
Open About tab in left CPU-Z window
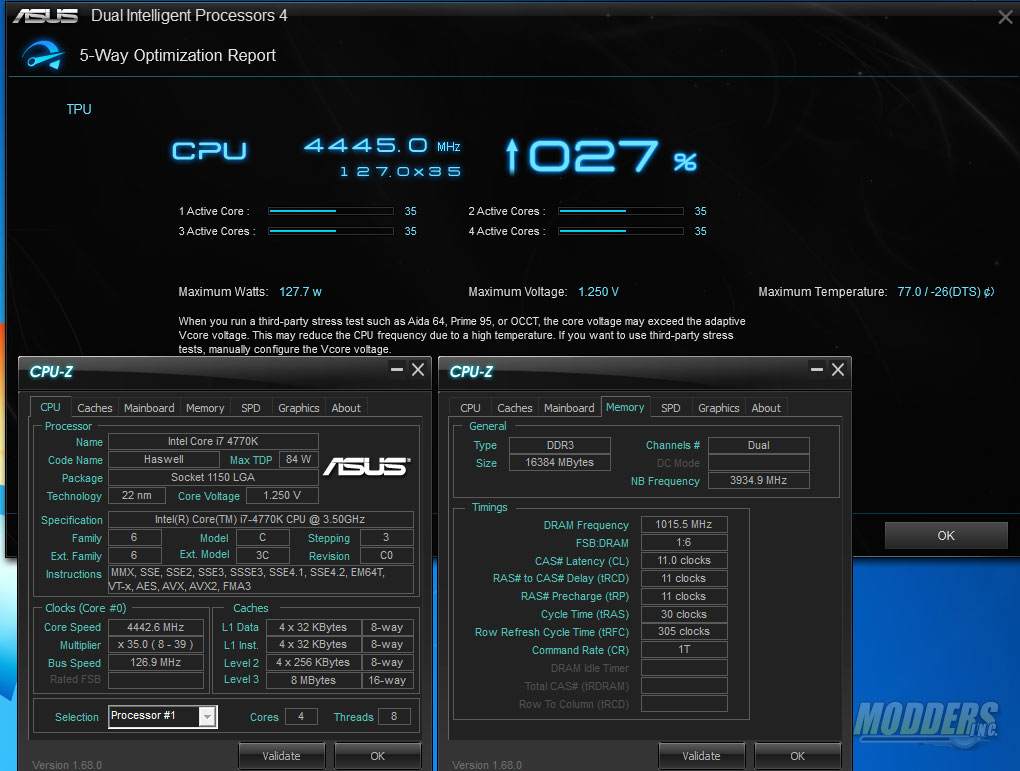tap(346, 408)
